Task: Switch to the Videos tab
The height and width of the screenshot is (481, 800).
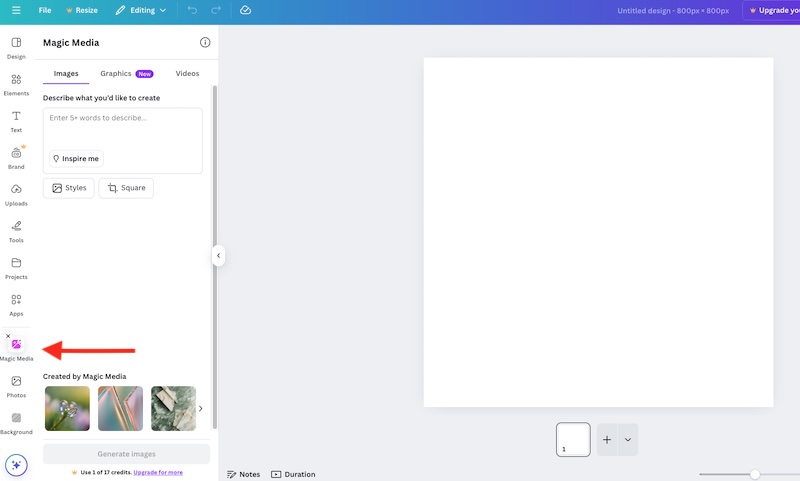Action: pyautogui.click(x=187, y=74)
